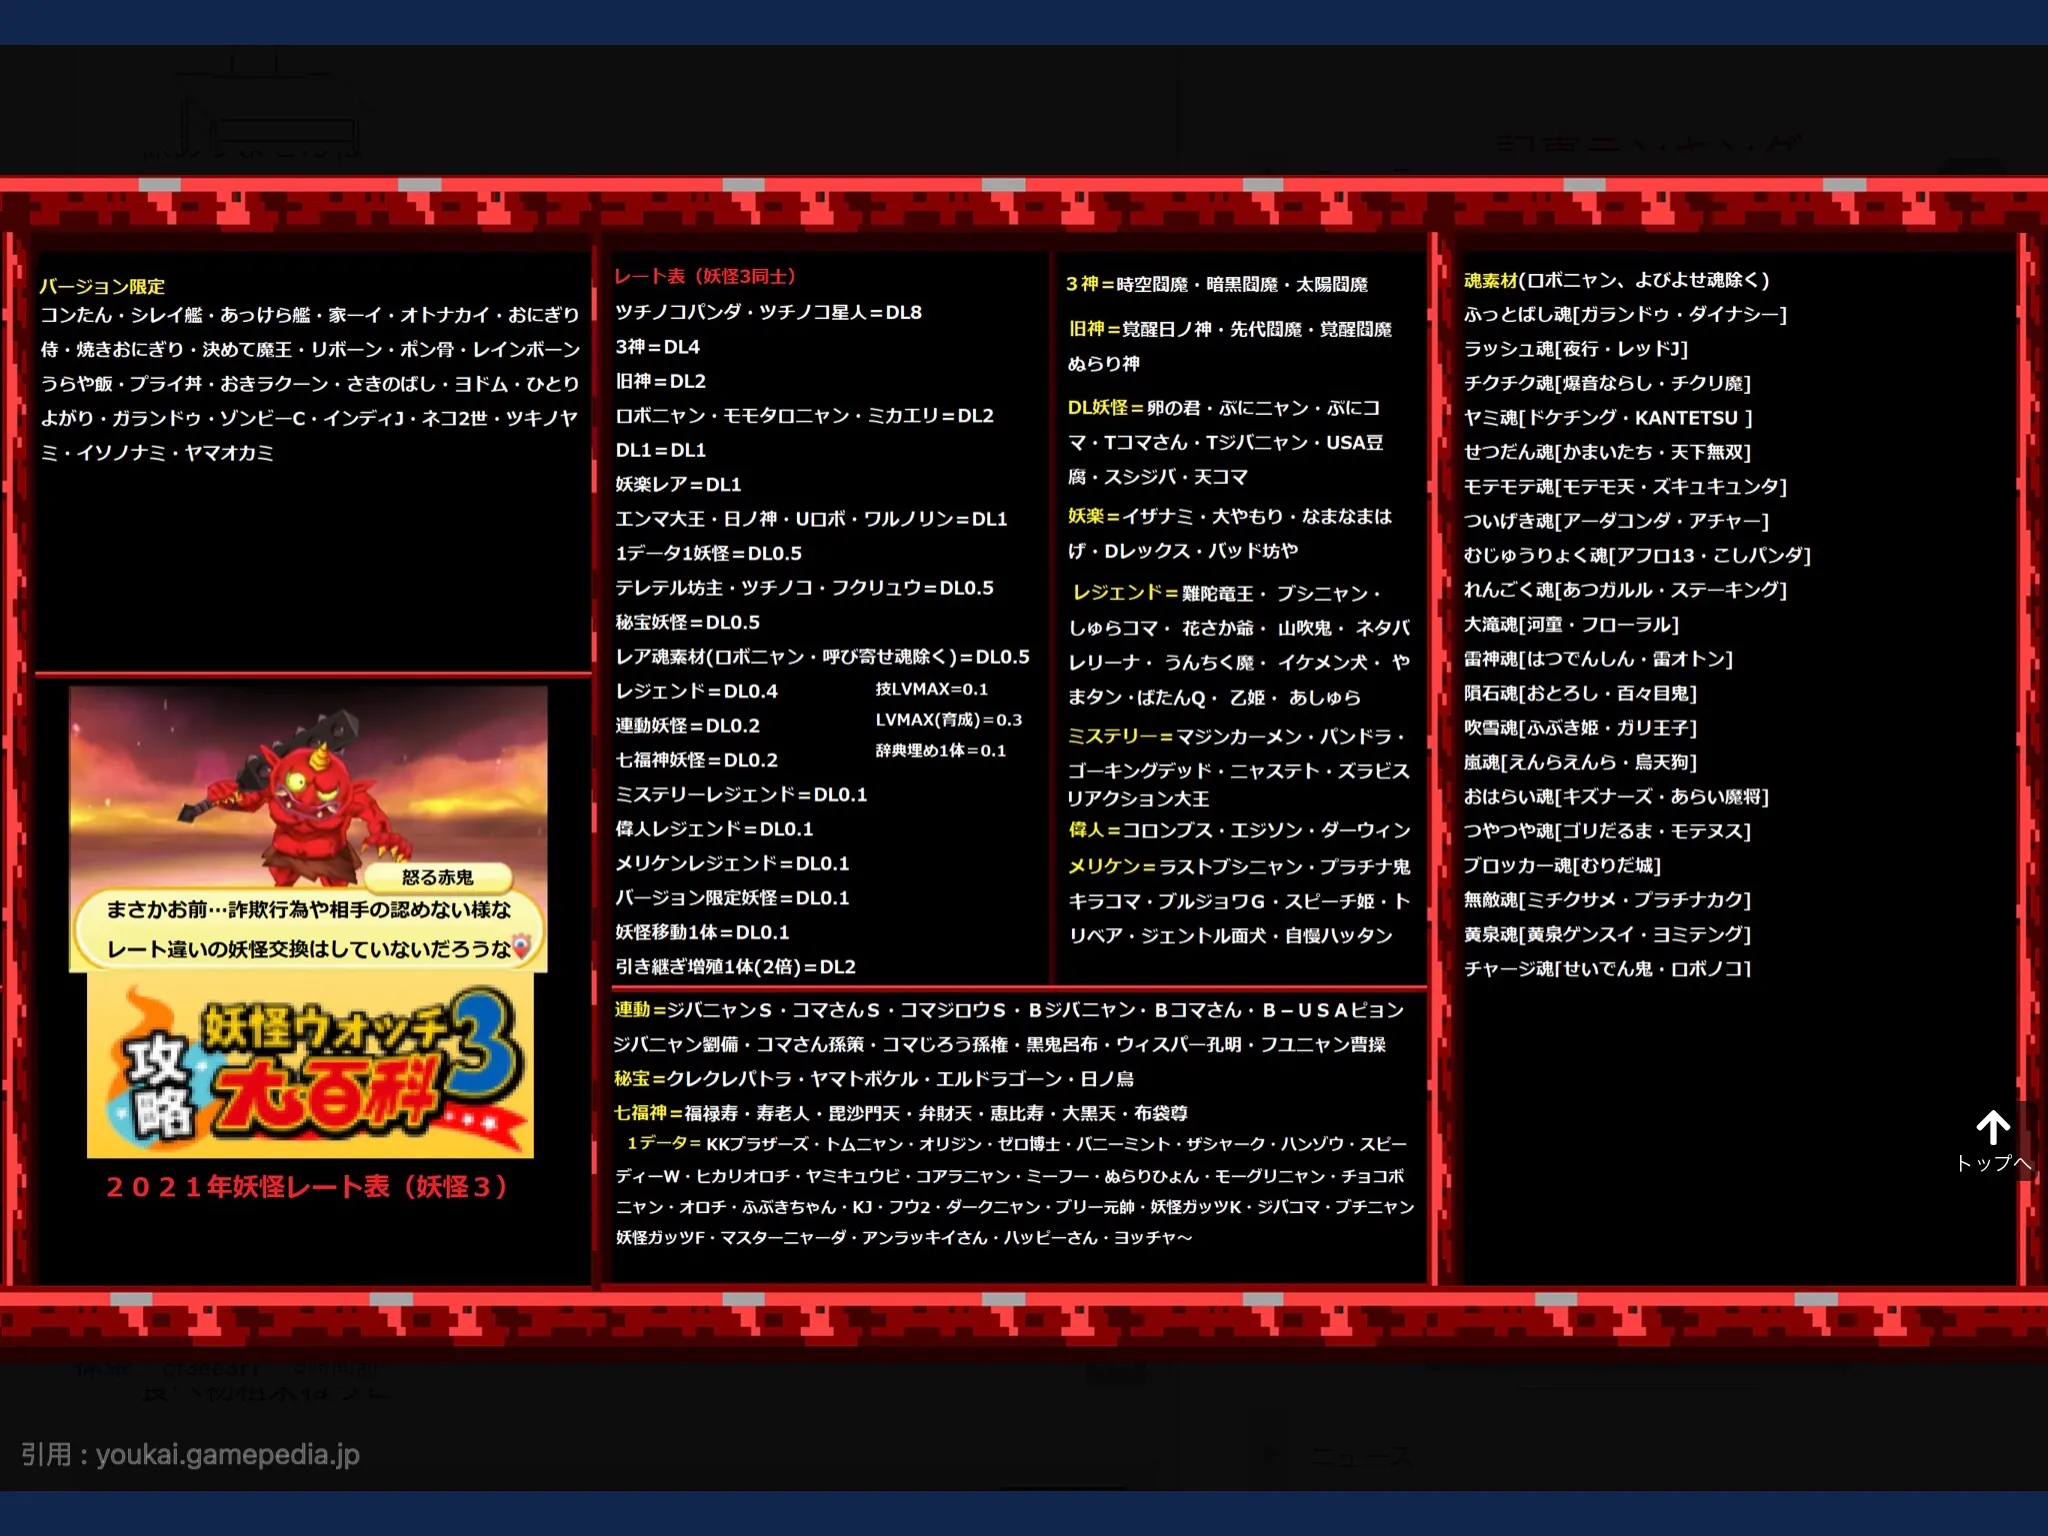Click the 3神=時空閻魔 line
The height and width of the screenshot is (1536, 2048).
pyautogui.click(x=1216, y=284)
